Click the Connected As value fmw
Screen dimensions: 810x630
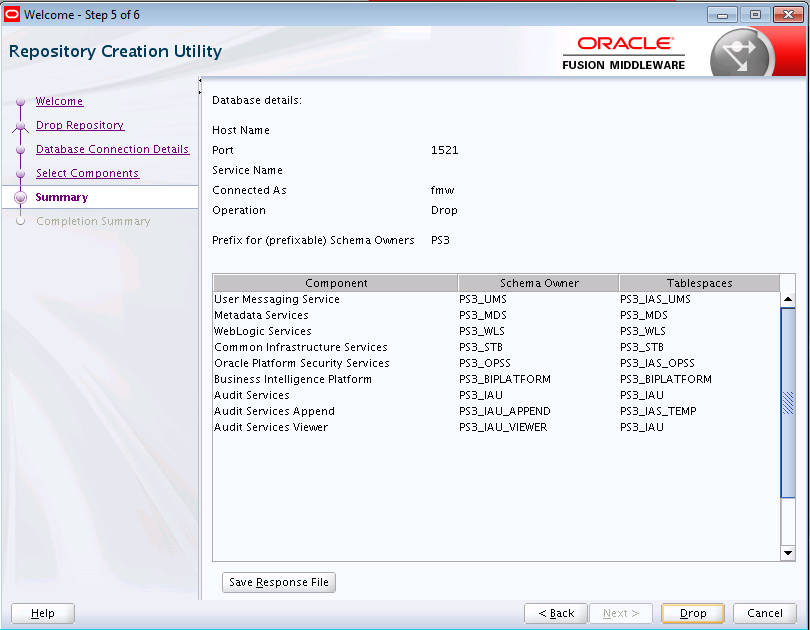pos(442,191)
